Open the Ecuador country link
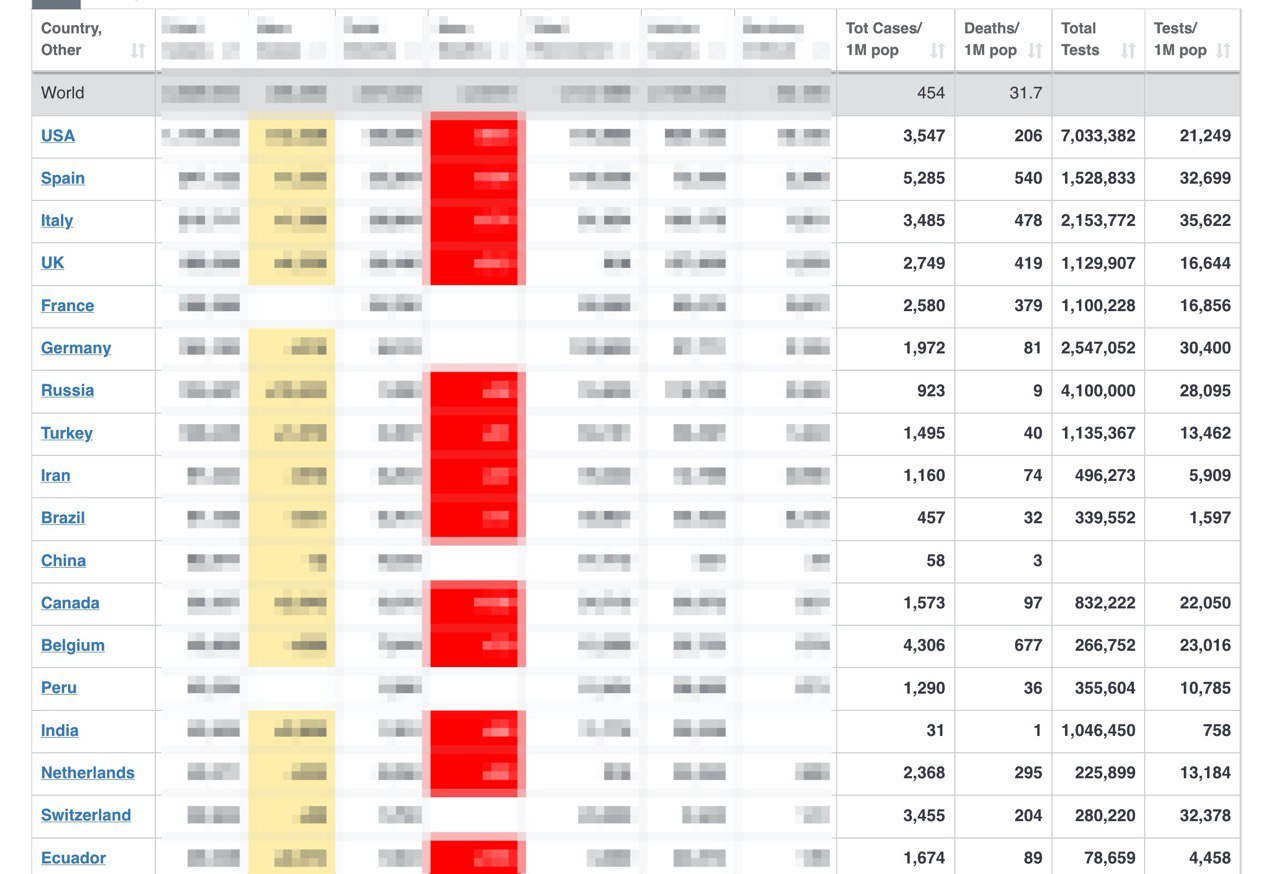Screen dimensions: 1280x874 pos(73,858)
